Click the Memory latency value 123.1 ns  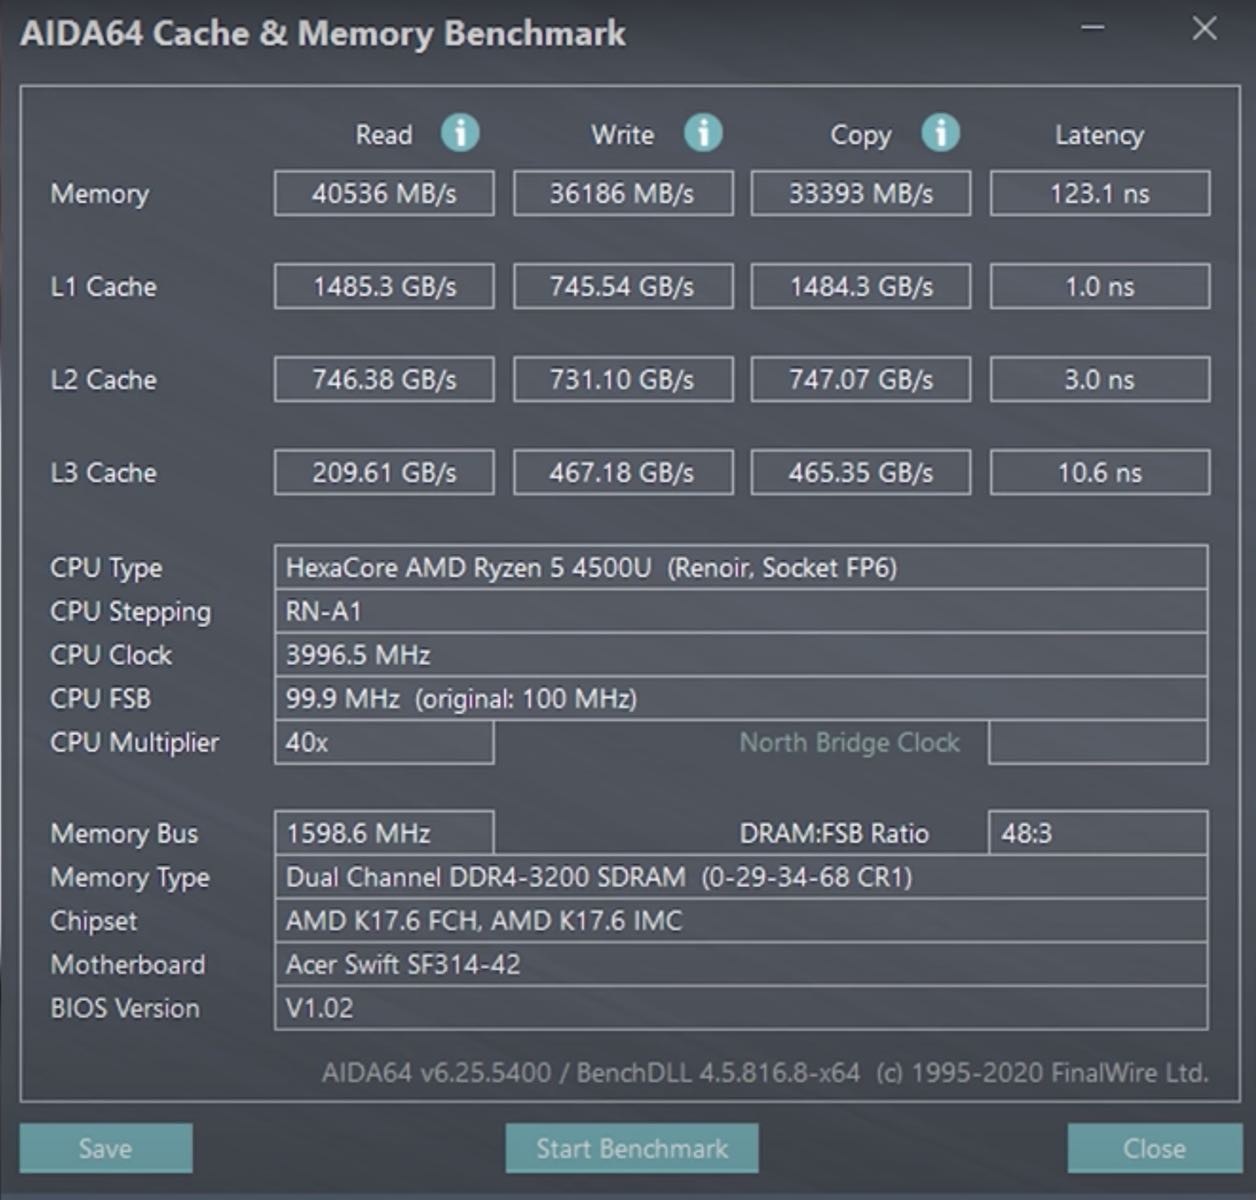pos(1099,193)
